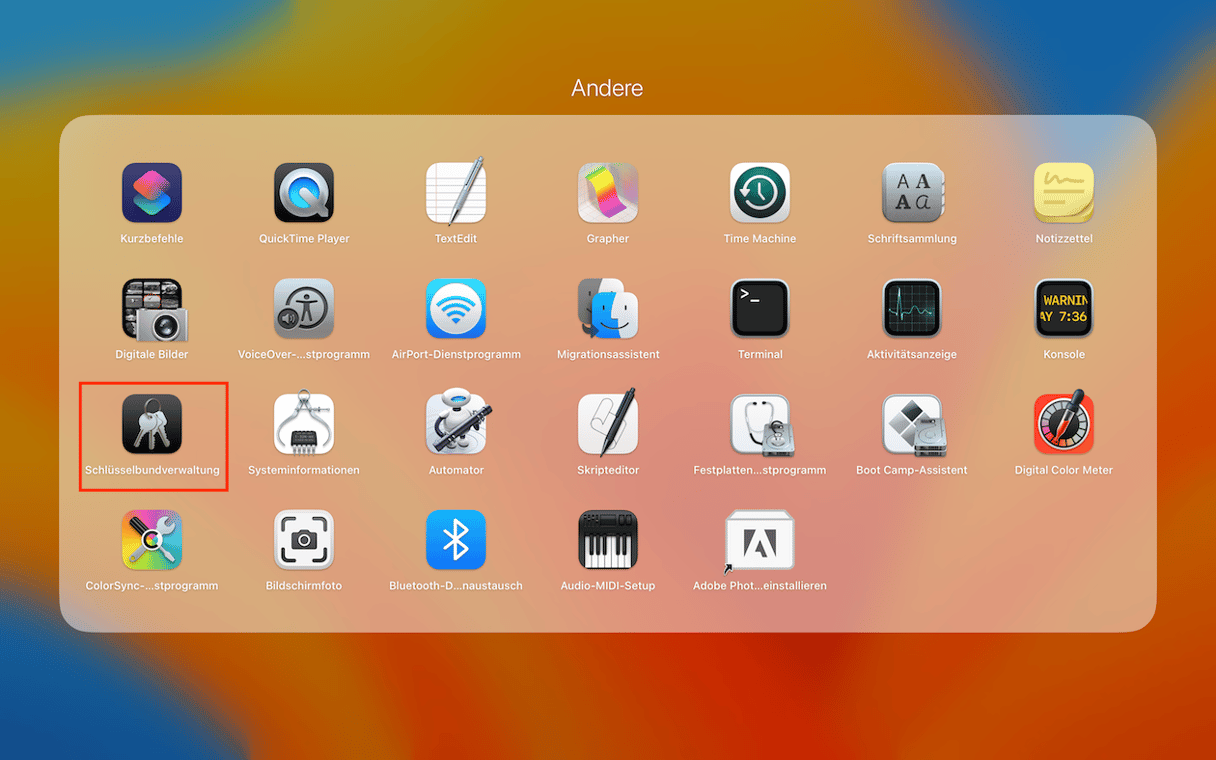This screenshot has height=760, width=1216.
Task: Select the "Andere" folder title
Action: pyautogui.click(x=607, y=88)
